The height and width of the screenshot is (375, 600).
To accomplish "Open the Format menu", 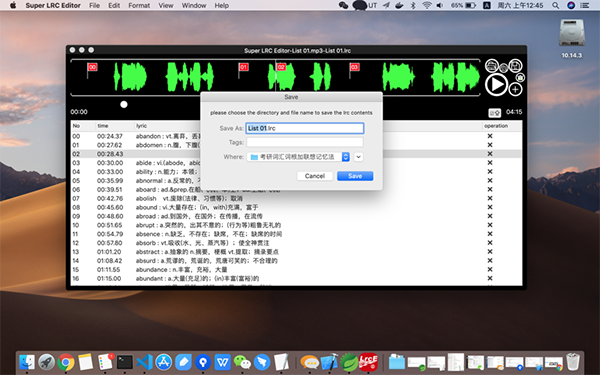I will tap(139, 5).
